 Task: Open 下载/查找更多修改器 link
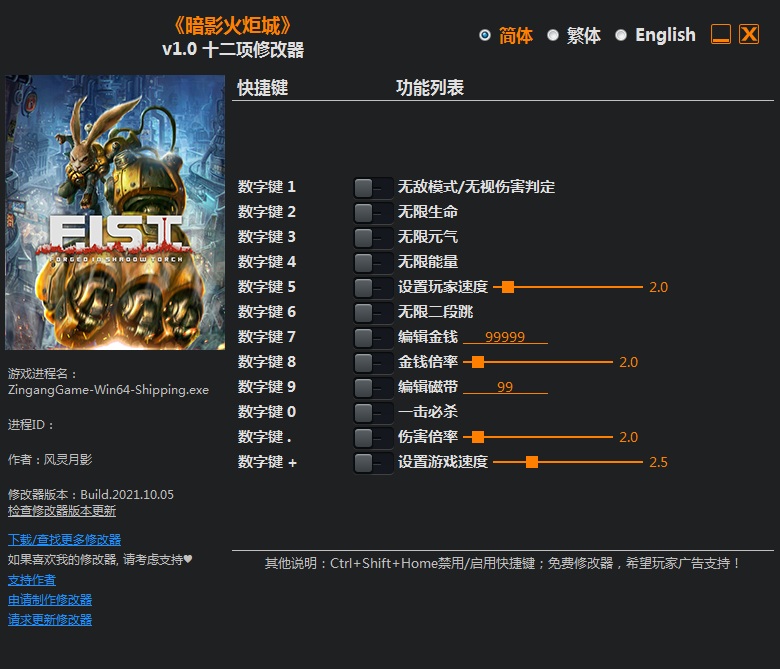(65, 540)
